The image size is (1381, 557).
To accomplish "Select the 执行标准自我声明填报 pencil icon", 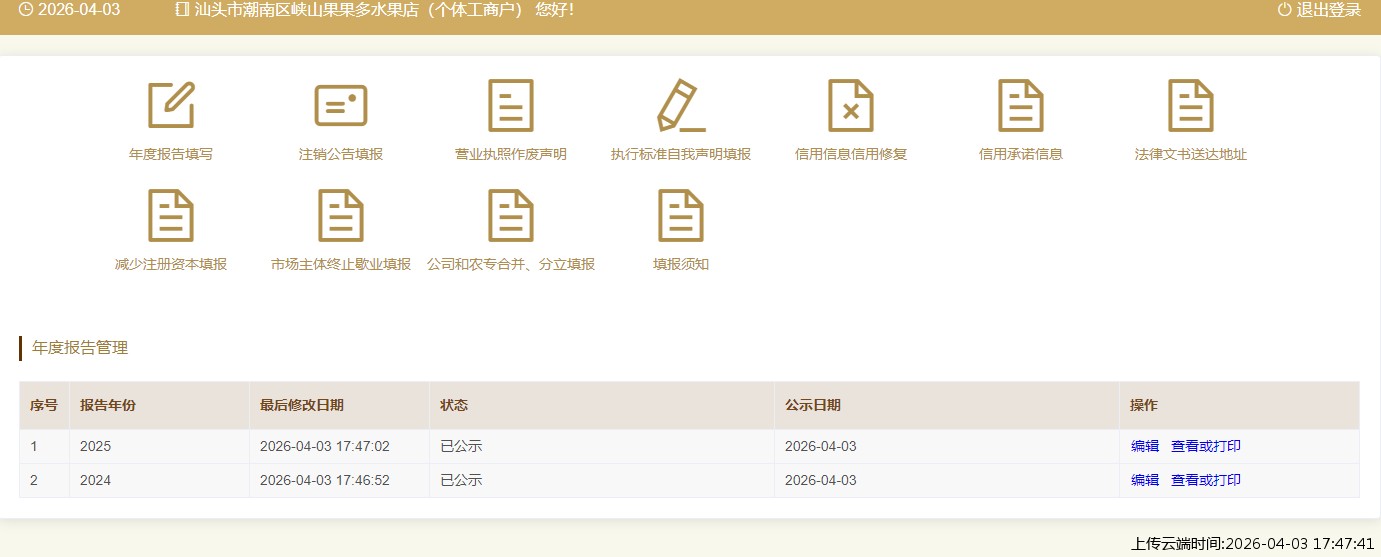I will (x=681, y=106).
